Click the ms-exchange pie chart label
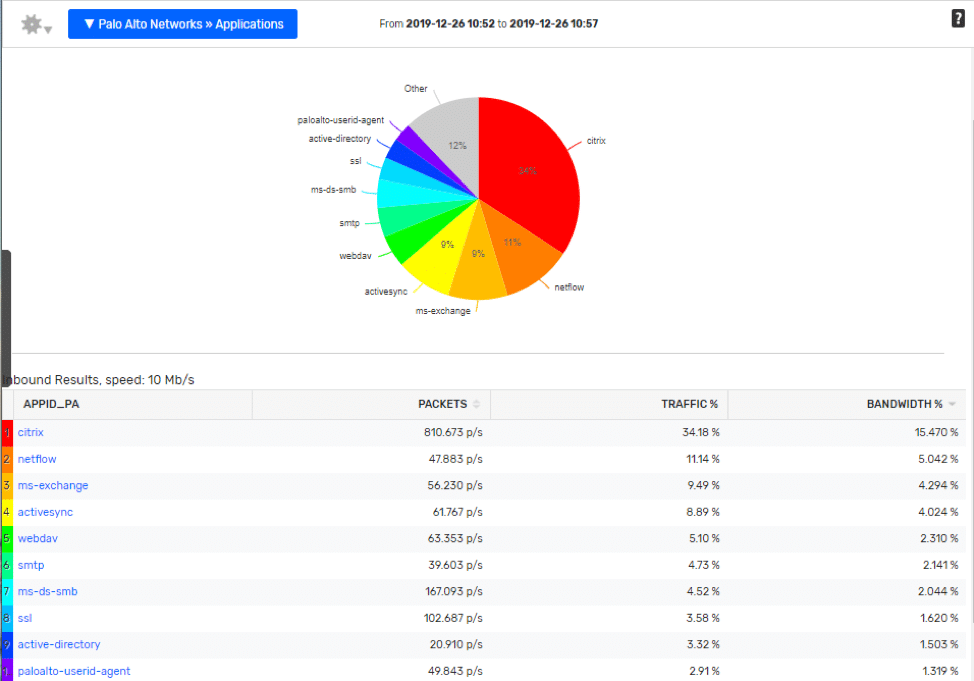This screenshot has width=974, height=681. [x=443, y=311]
